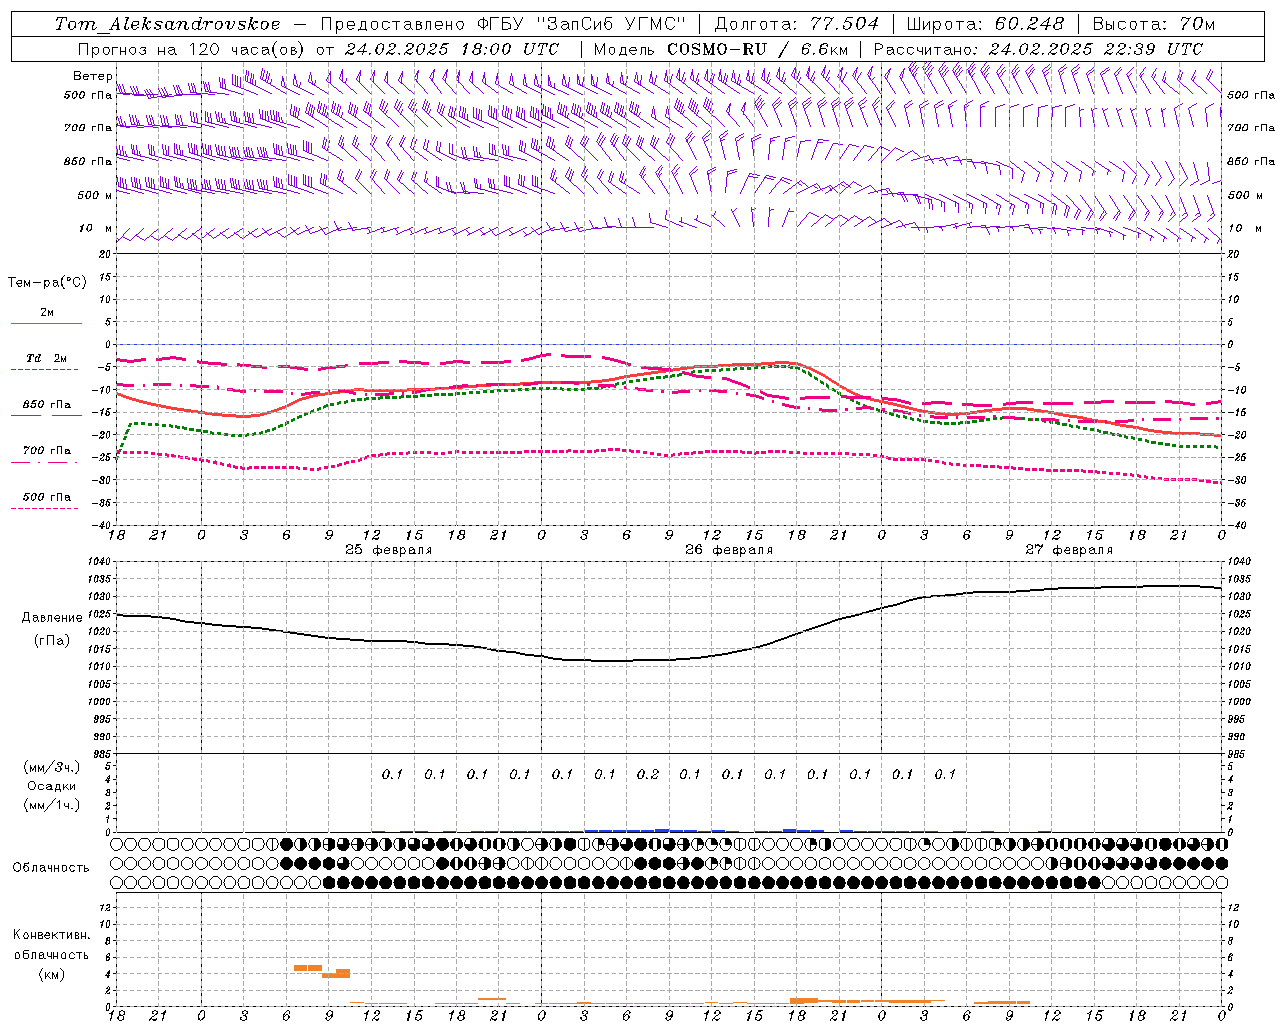The image size is (1280, 1024).
Task: Click the 26 февраля date label
Action: [729, 550]
